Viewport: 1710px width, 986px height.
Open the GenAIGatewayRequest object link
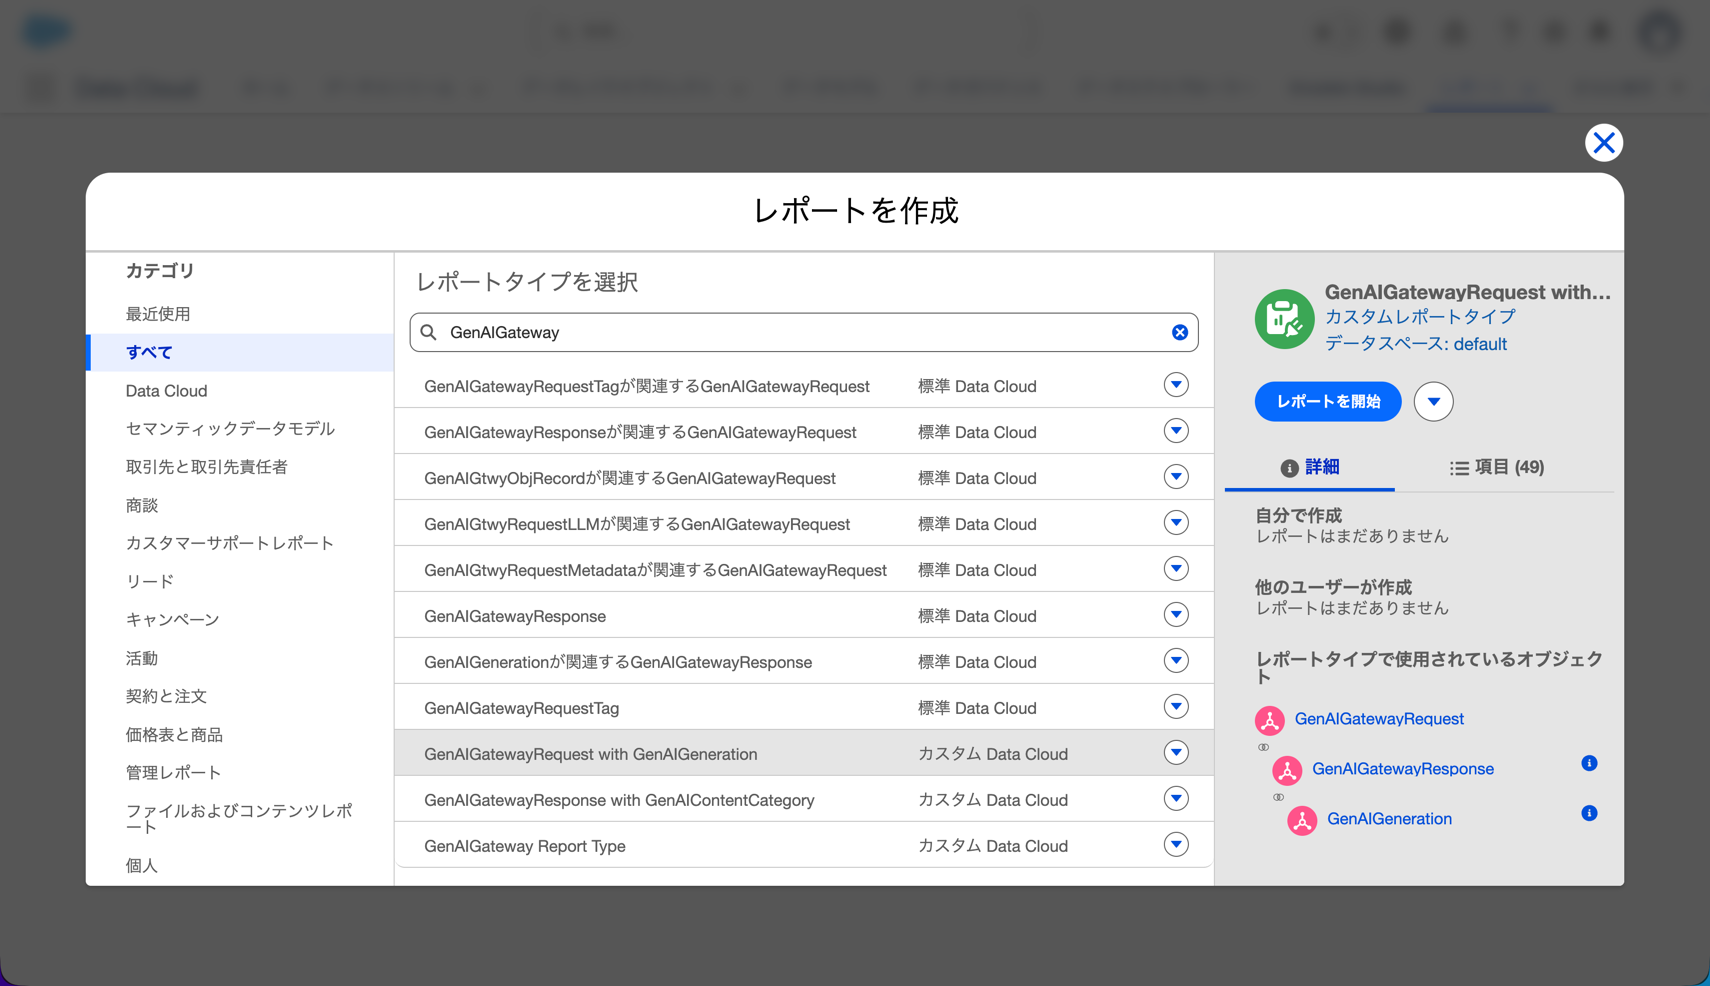click(x=1379, y=719)
